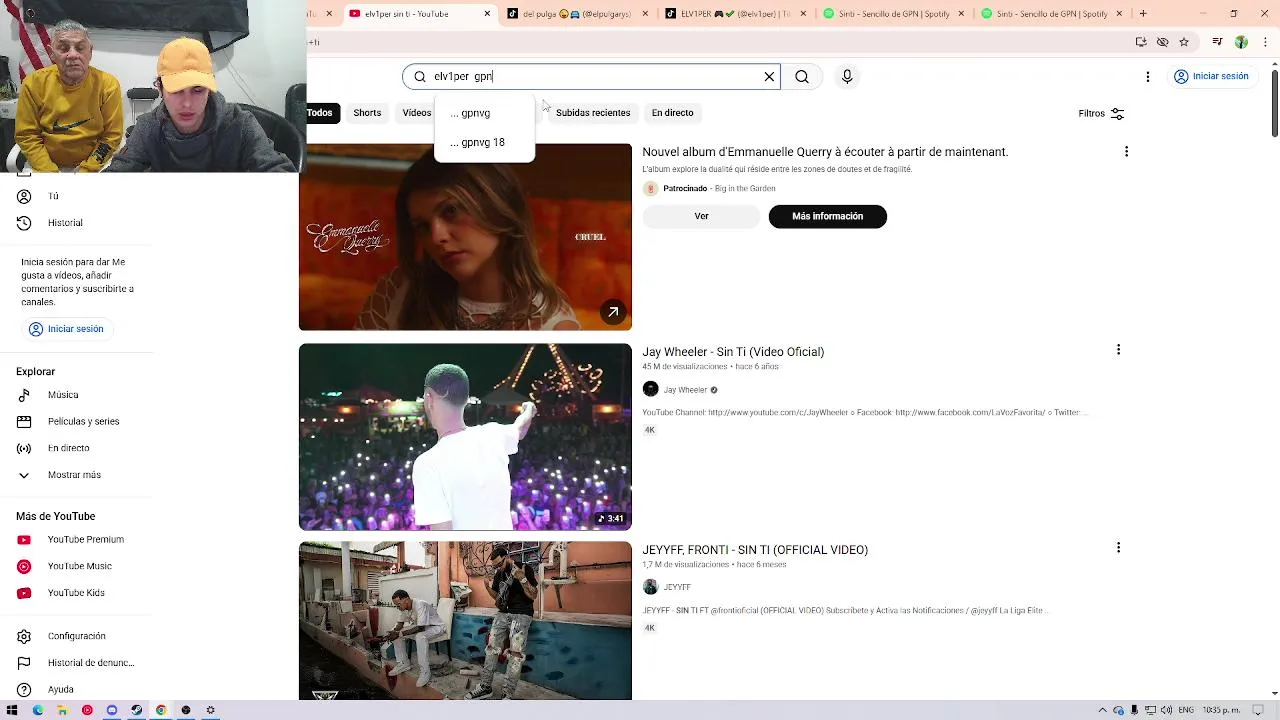Viewport: 1280px width, 720px height.
Task: Open the JEYYFF channel avatar
Action: pyautogui.click(x=650, y=587)
